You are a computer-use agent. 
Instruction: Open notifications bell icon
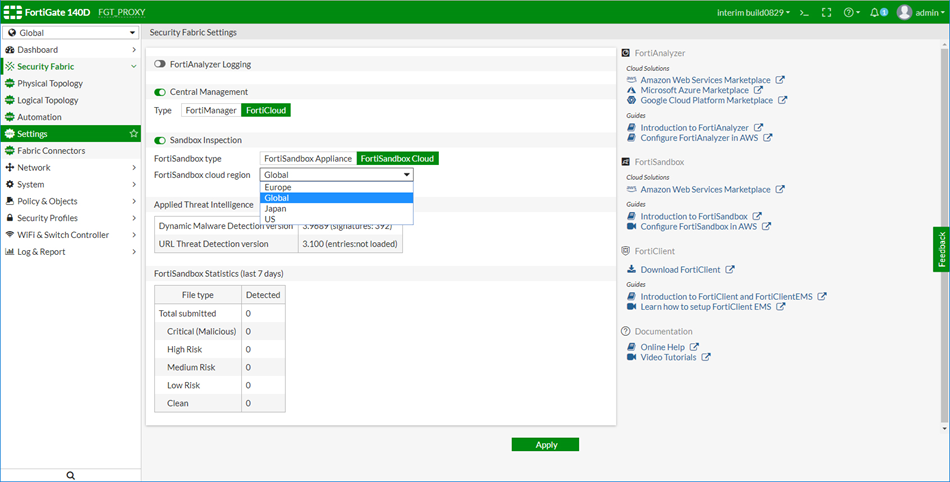coord(876,12)
